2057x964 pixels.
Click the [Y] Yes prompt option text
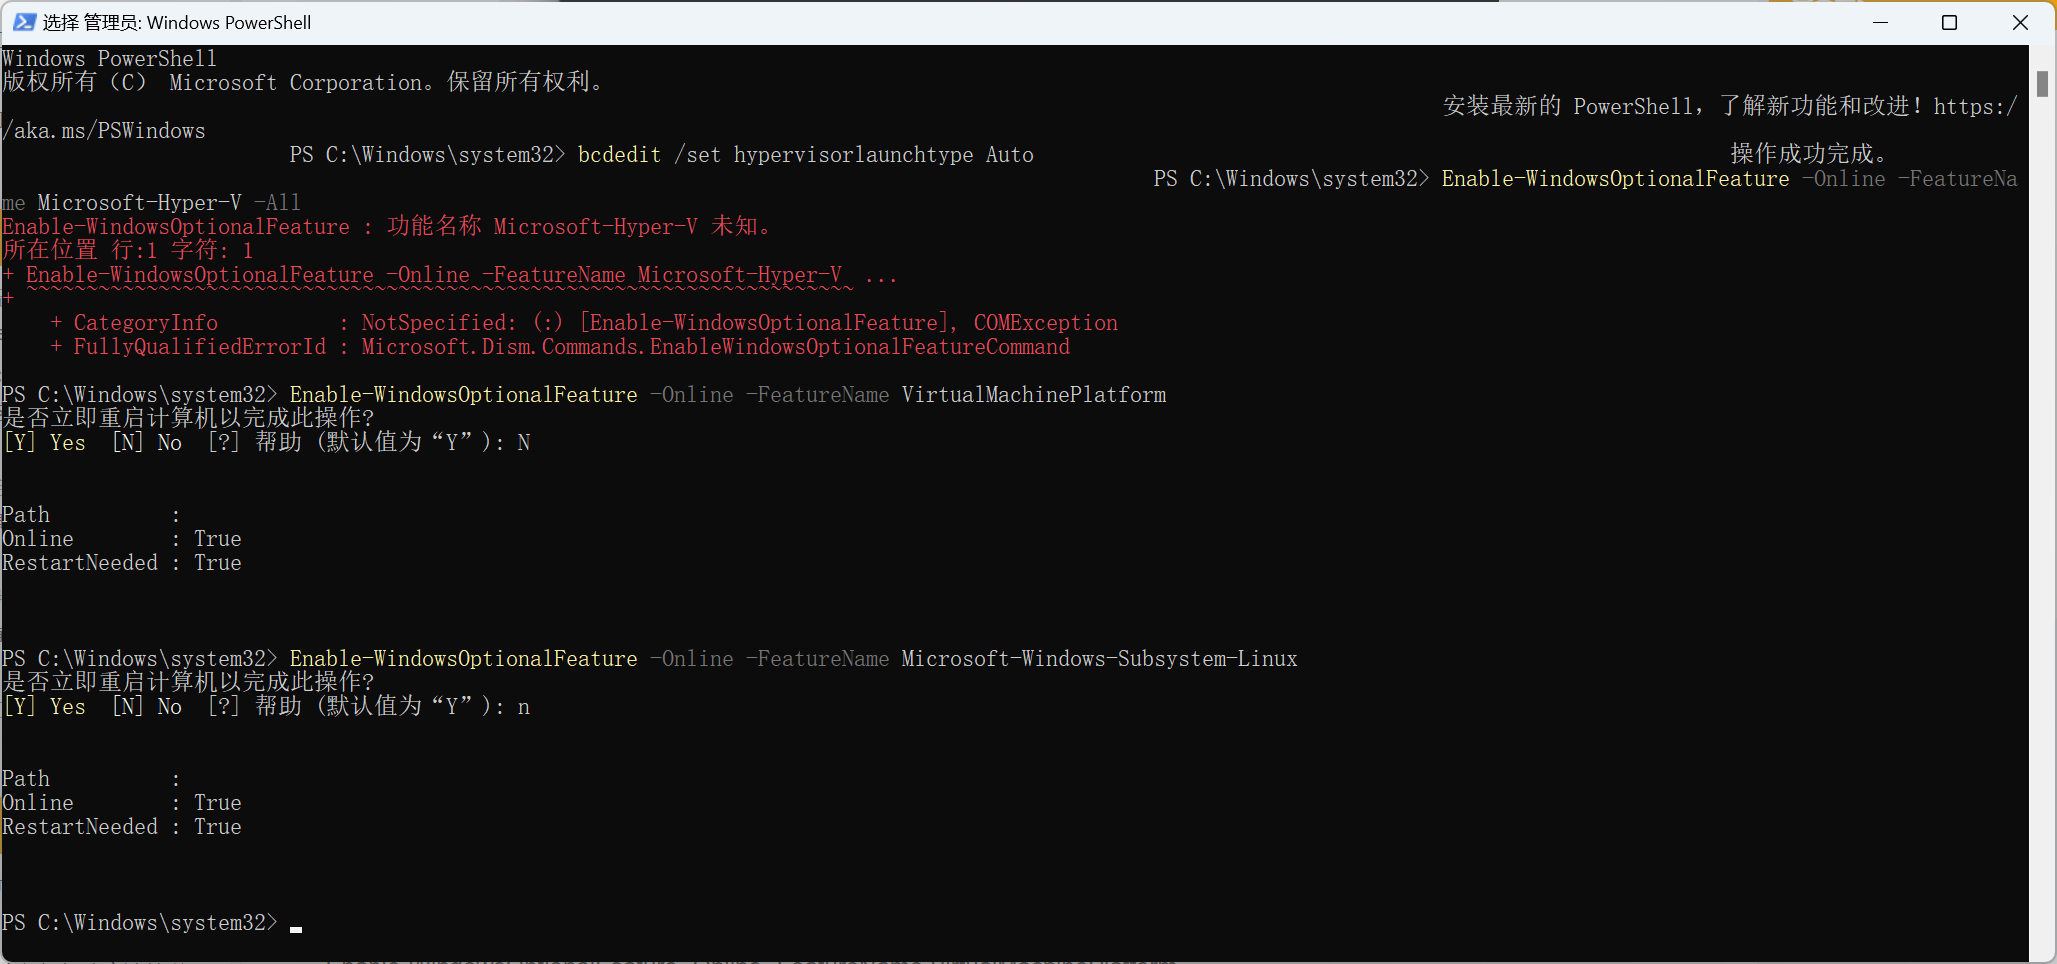[x=46, y=442]
